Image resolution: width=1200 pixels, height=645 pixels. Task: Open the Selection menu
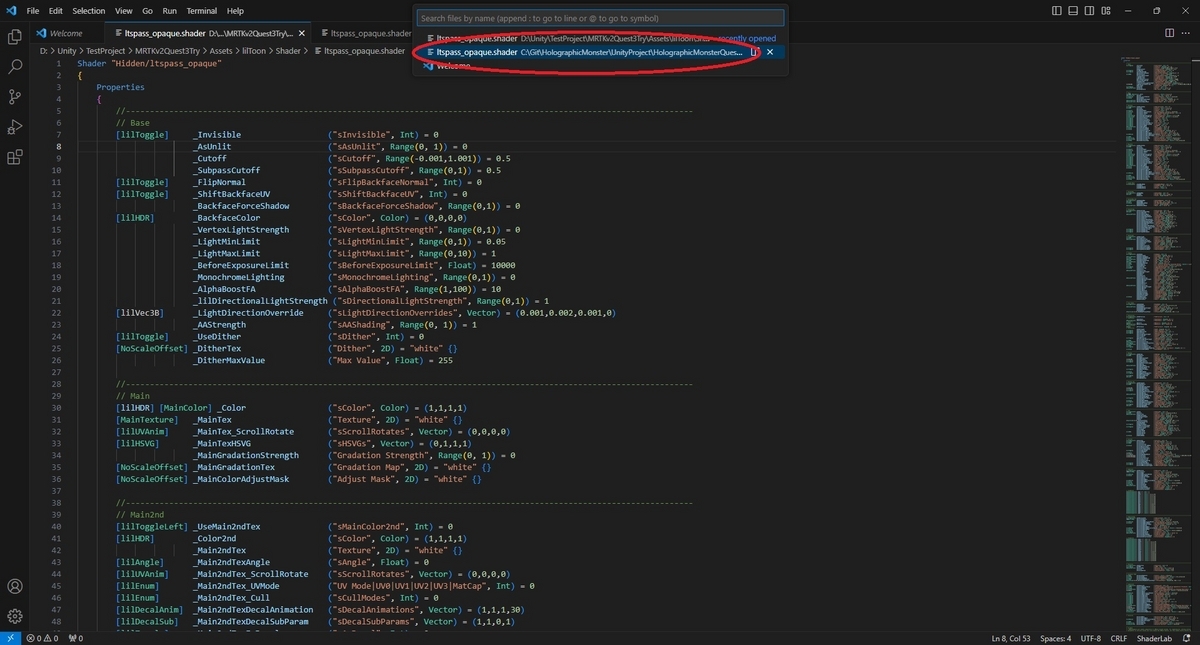pos(88,10)
